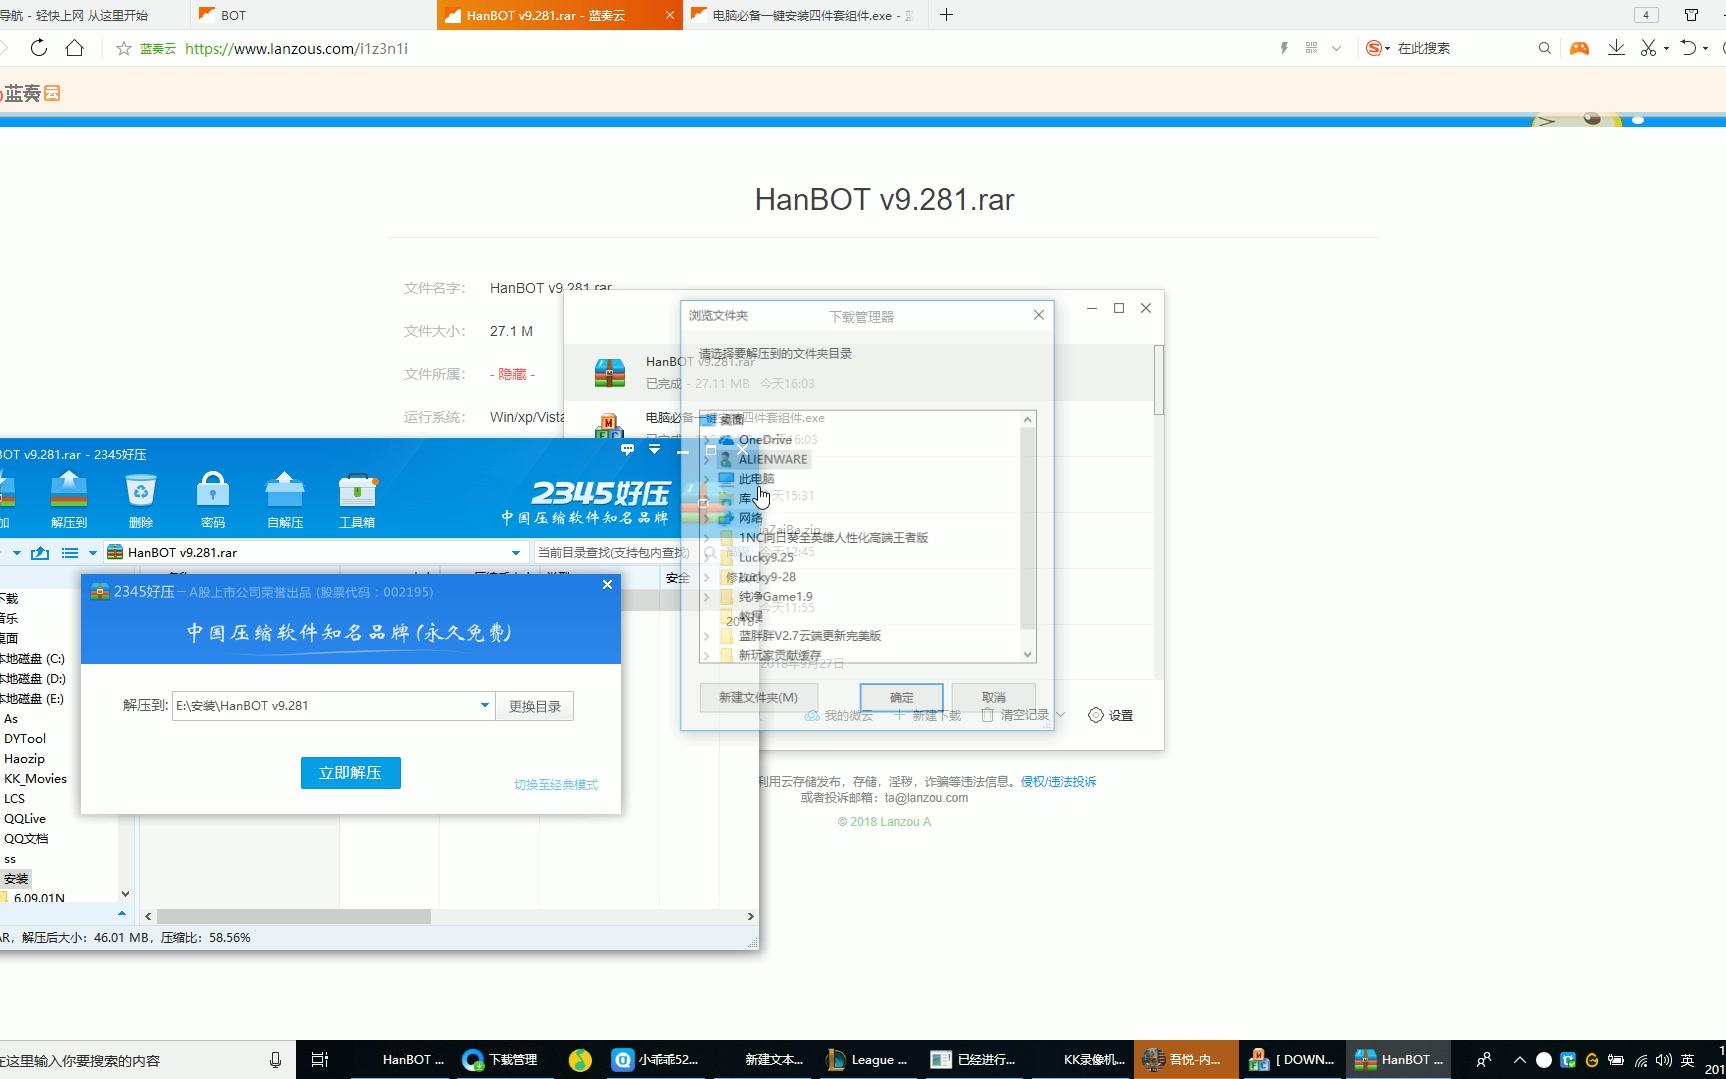Click the bookmark star icon in address bar
This screenshot has width=1726, height=1079.
point(124,48)
